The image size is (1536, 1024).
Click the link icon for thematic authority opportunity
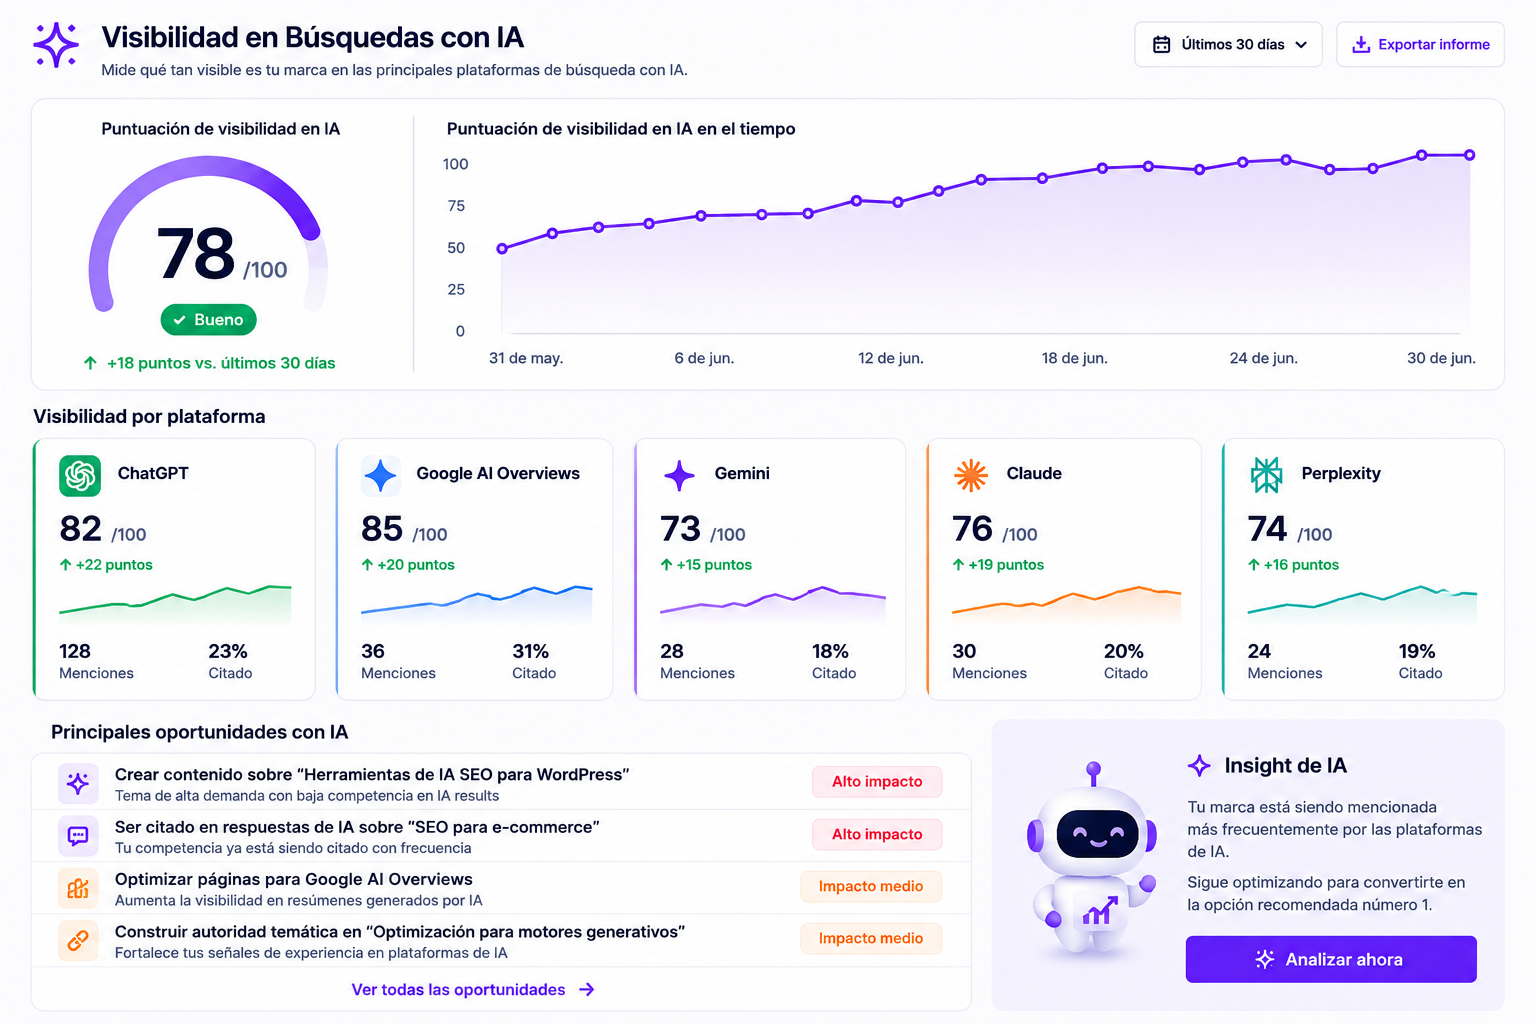(78, 940)
